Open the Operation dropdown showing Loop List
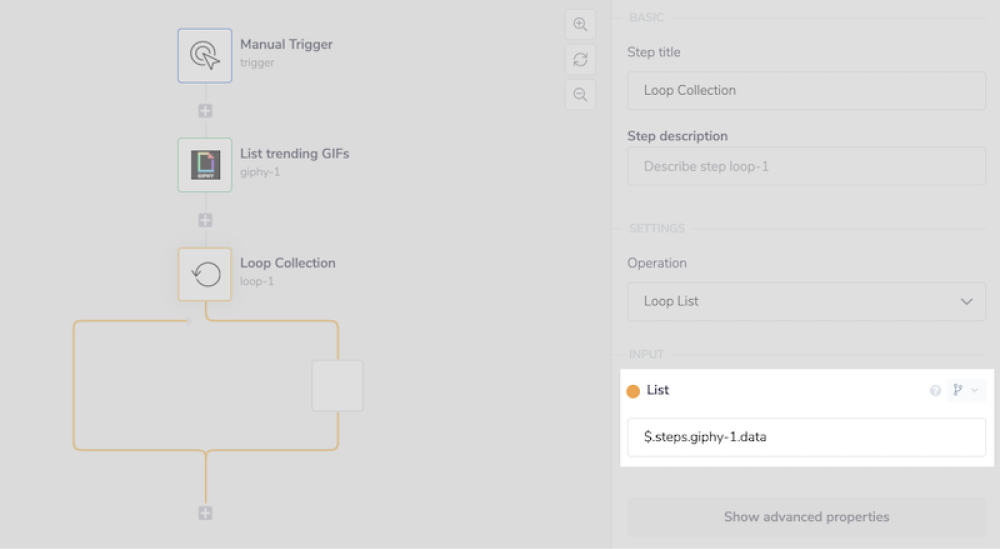Screen dimensions: 1000x549 tap(806, 301)
